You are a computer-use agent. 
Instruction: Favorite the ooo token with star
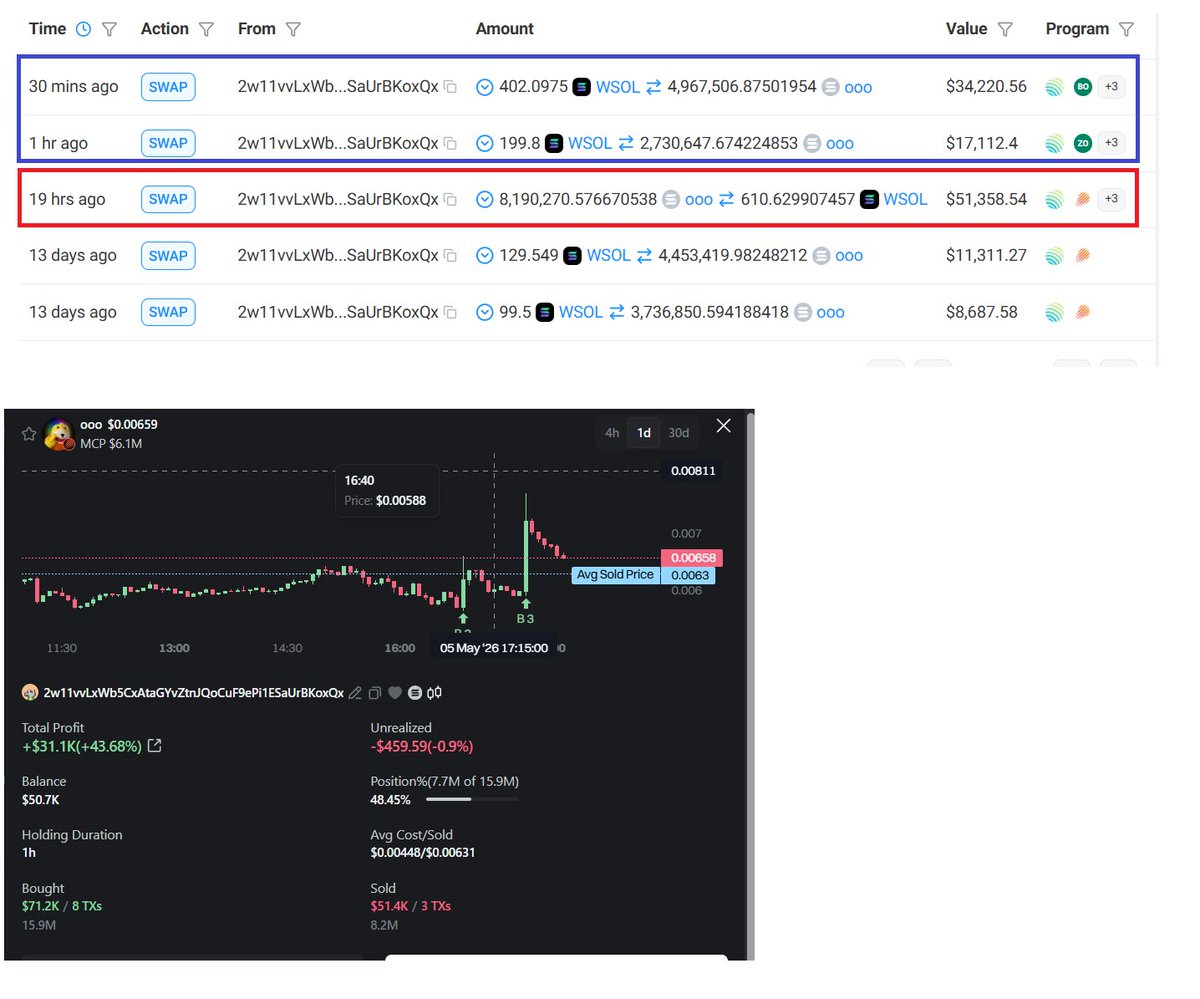[x=29, y=434]
